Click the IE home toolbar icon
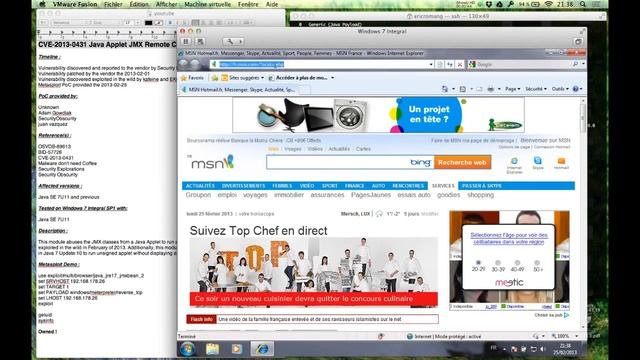 [444, 89]
